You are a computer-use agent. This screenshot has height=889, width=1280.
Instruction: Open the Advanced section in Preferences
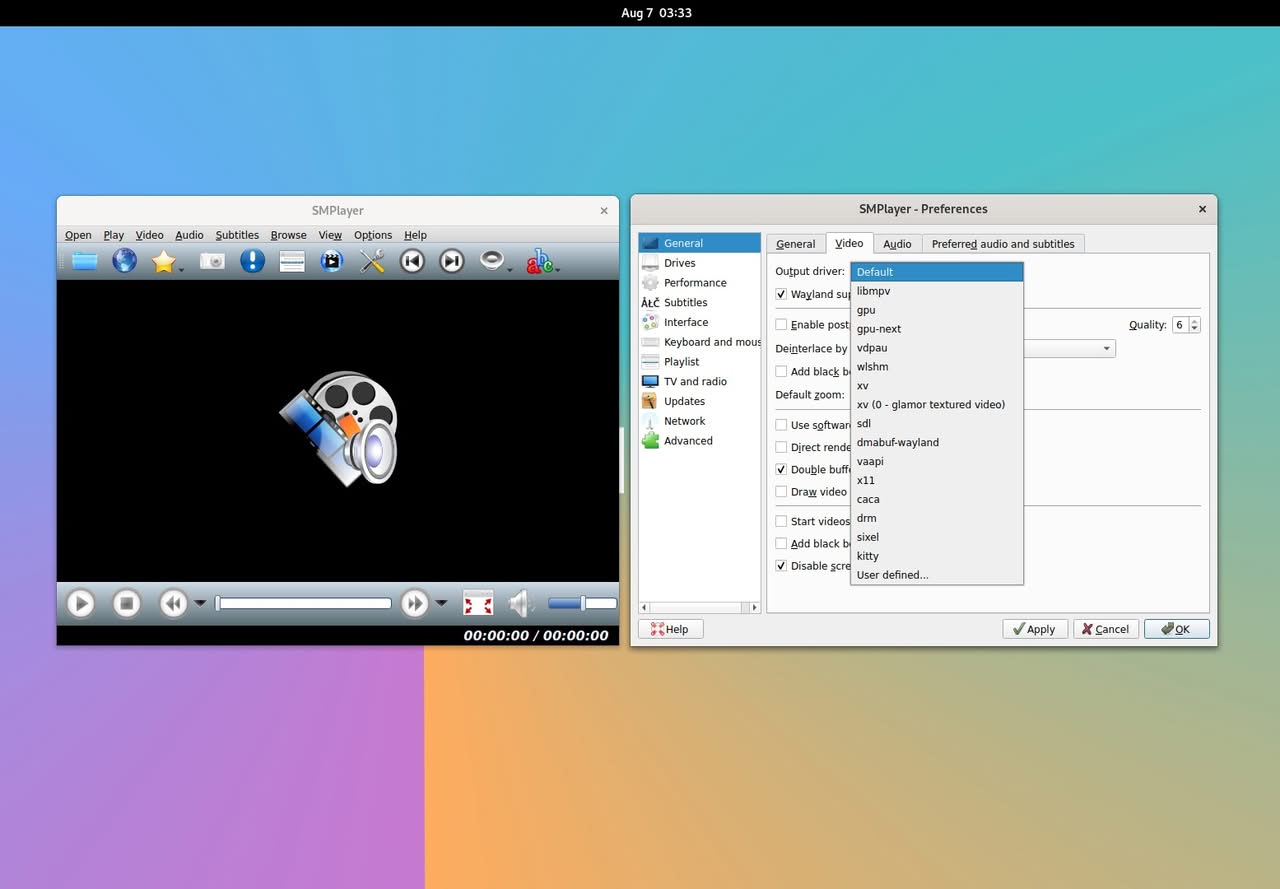[x=699, y=441]
